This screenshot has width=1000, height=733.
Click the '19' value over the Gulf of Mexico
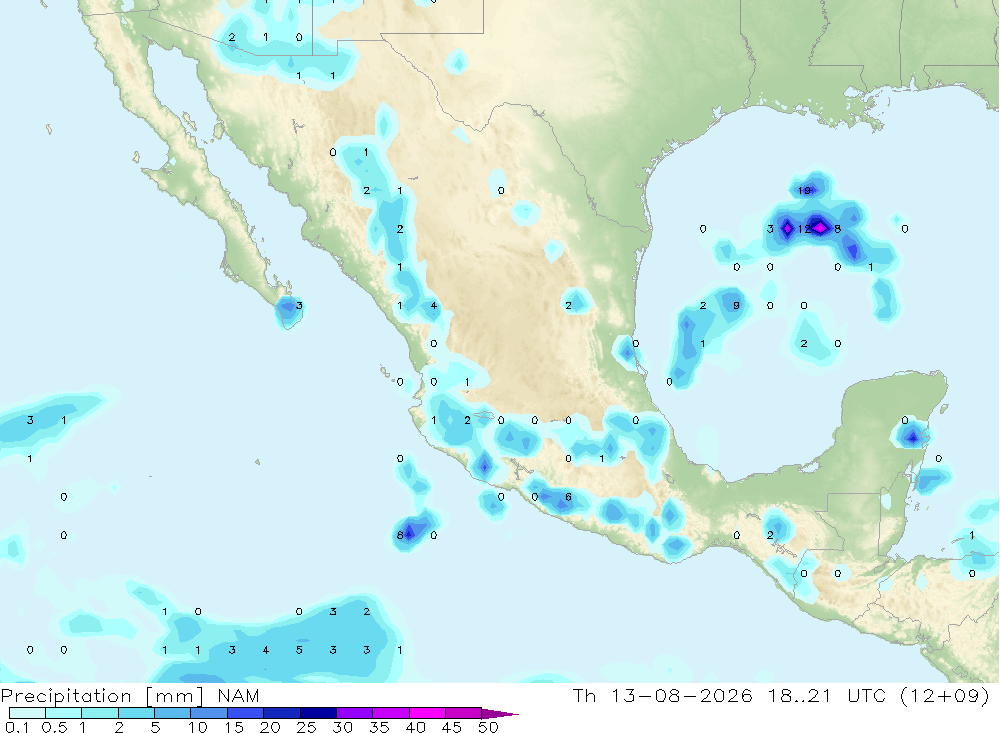(x=804, y=190)
